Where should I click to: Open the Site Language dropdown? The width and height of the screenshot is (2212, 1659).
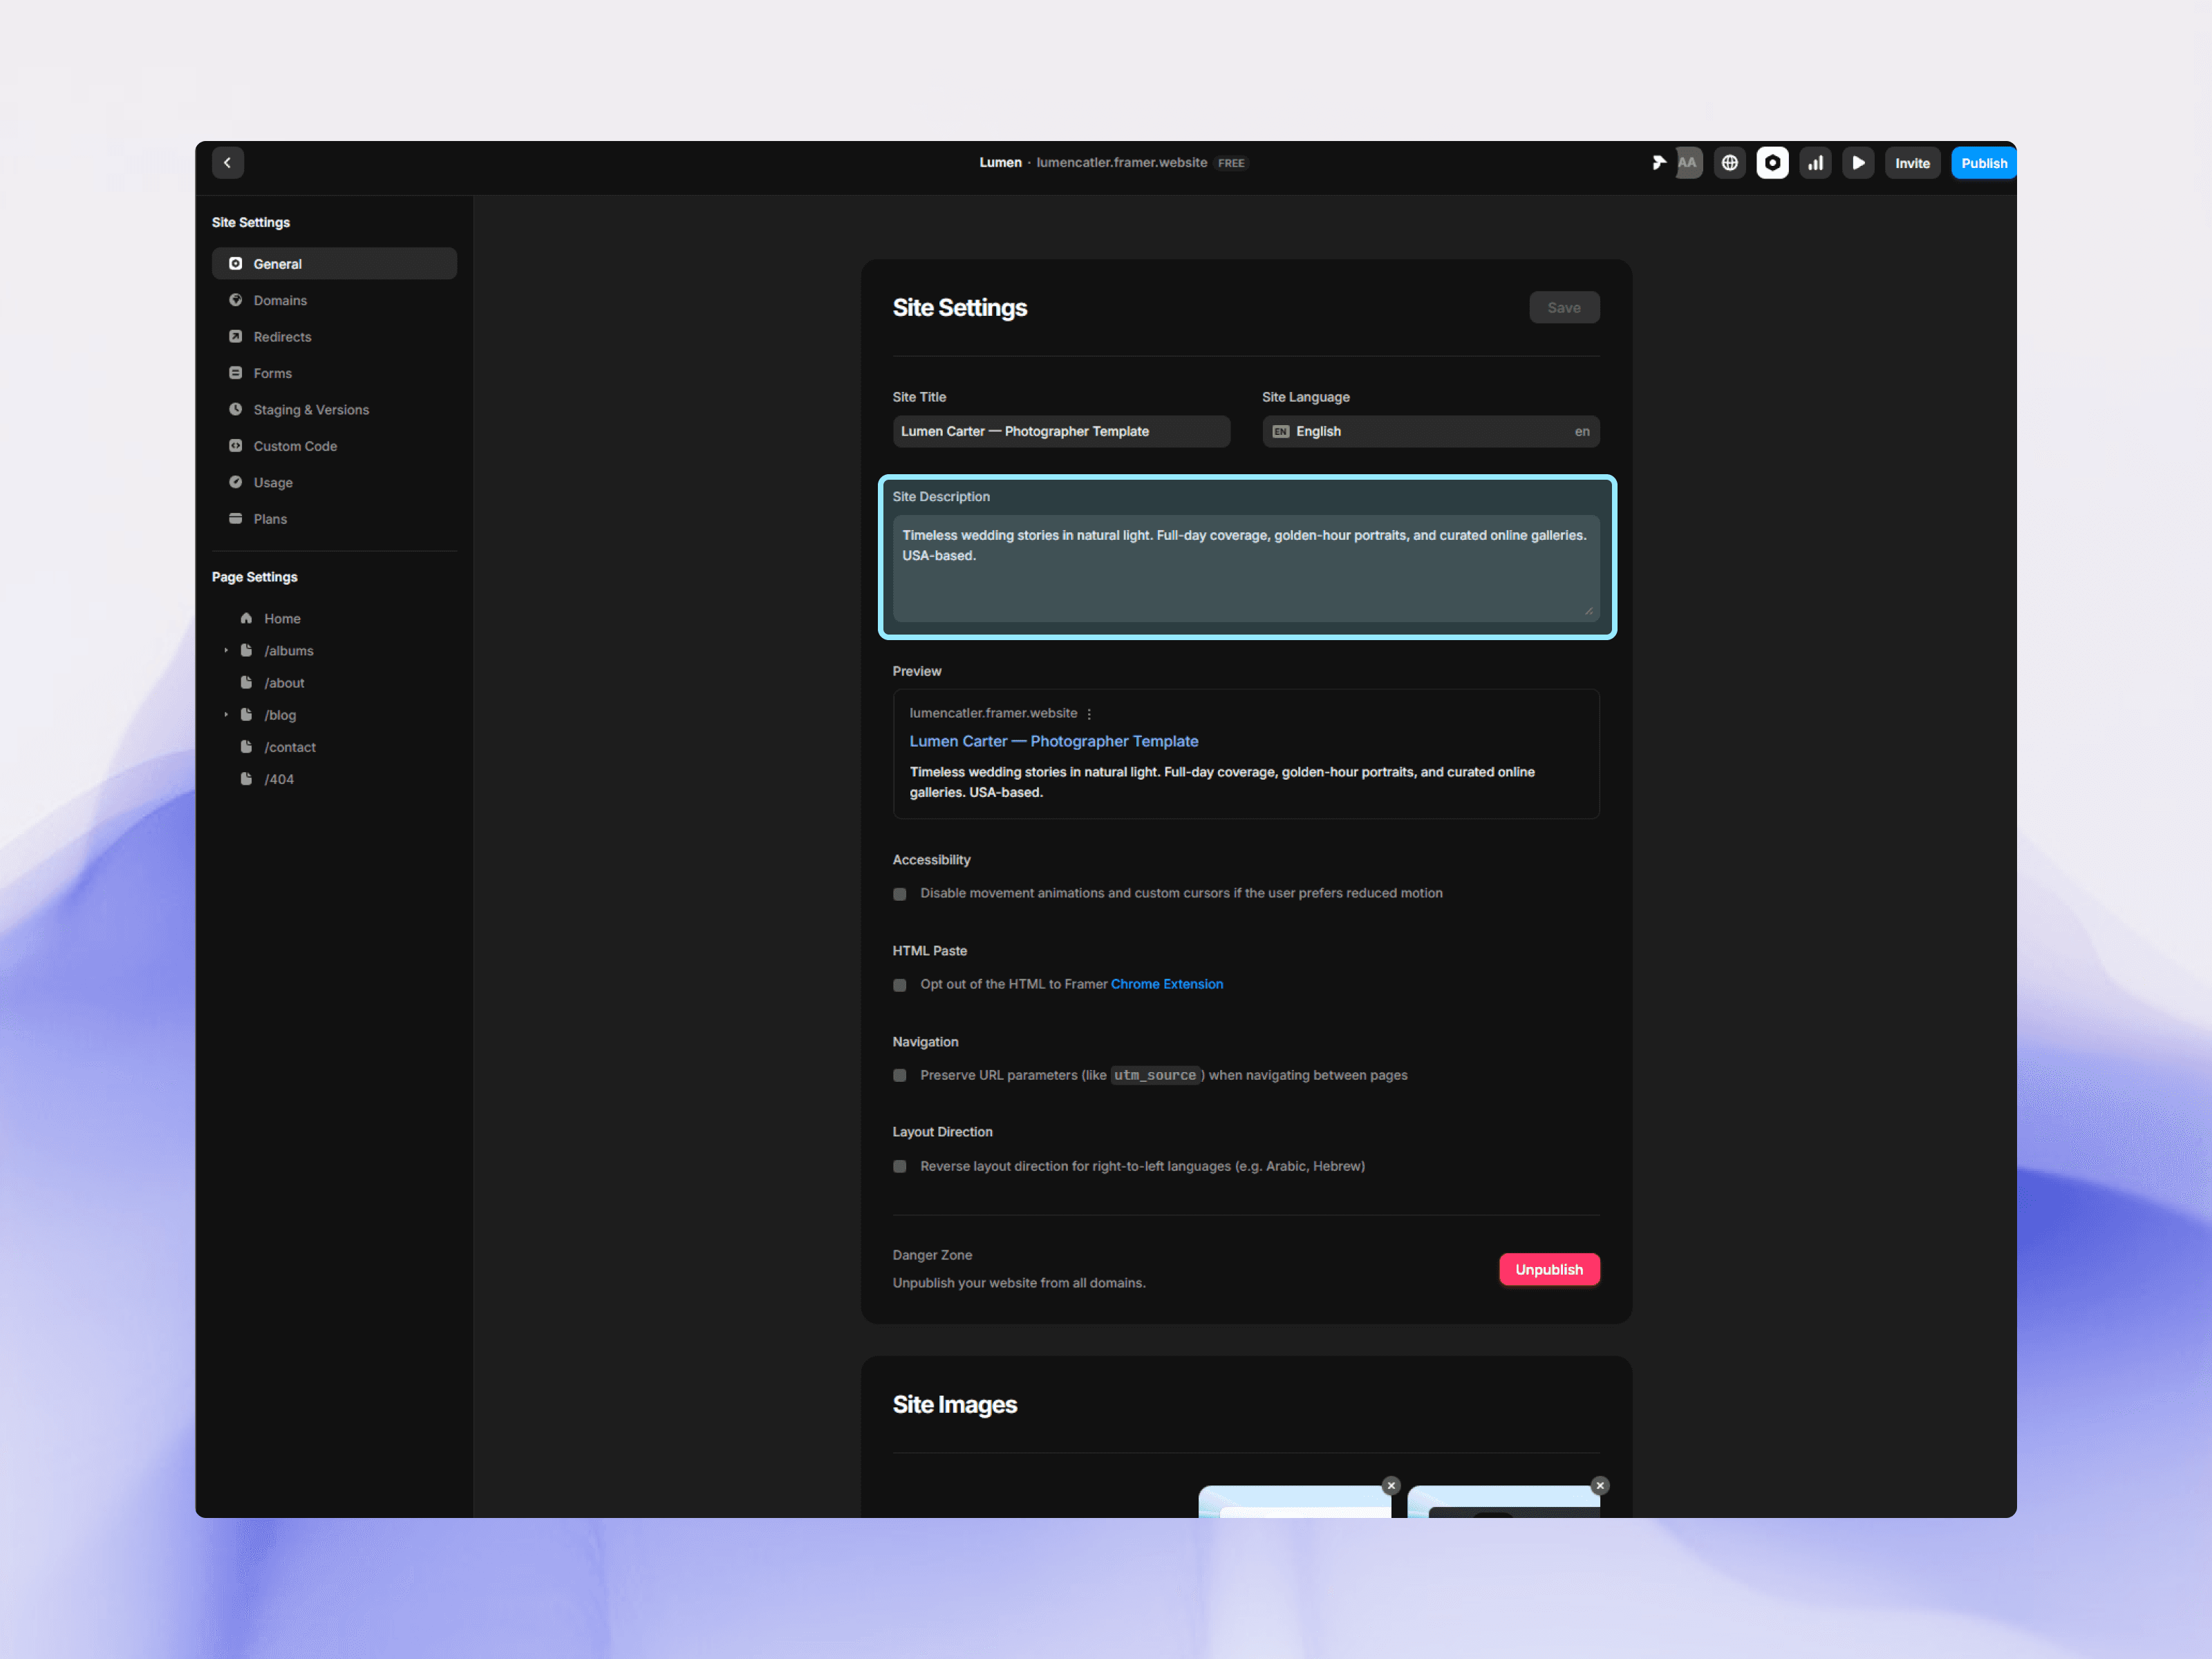coord(1430,432)
